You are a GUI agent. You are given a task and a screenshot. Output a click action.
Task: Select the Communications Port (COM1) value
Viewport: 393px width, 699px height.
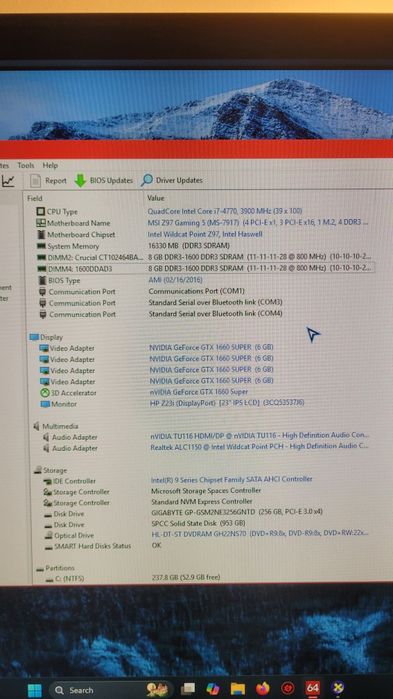pos(196,291)
